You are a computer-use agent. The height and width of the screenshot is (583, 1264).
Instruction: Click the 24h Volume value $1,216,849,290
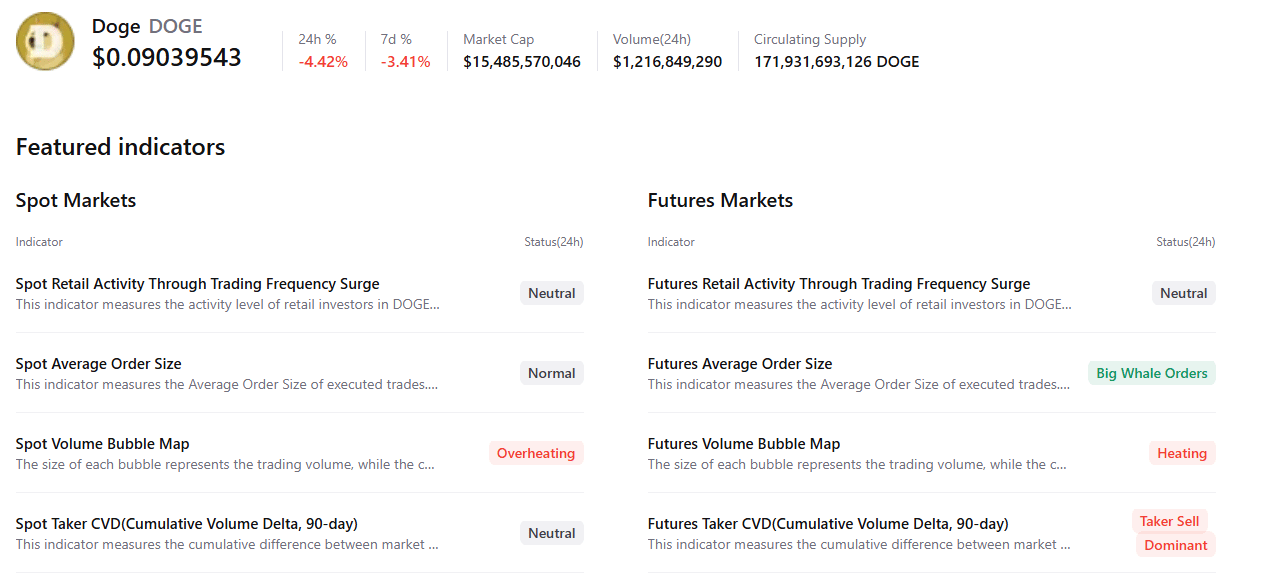coord(667,62)
